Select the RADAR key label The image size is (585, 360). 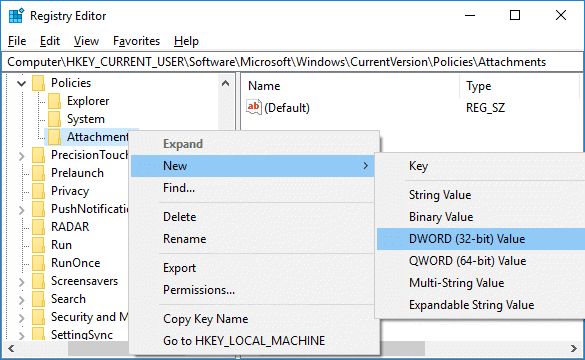click(x=70, y=227)
